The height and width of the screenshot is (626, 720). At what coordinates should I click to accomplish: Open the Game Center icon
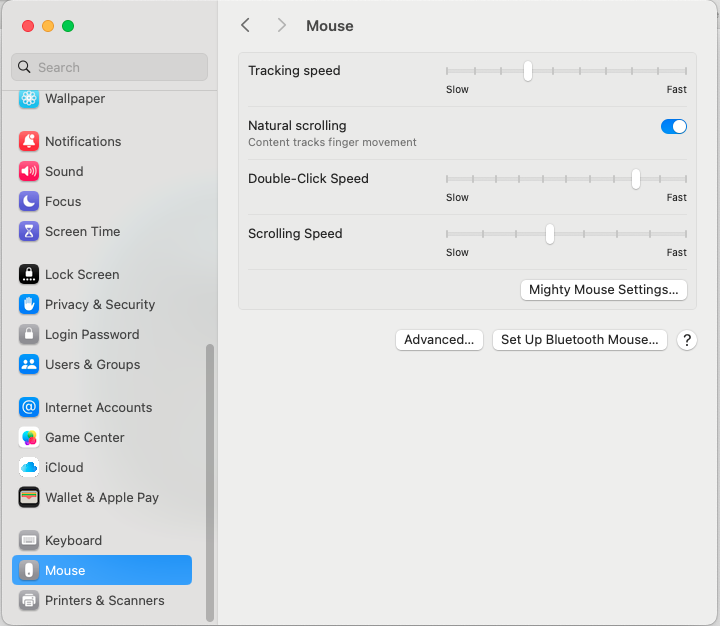coord(29,437)
